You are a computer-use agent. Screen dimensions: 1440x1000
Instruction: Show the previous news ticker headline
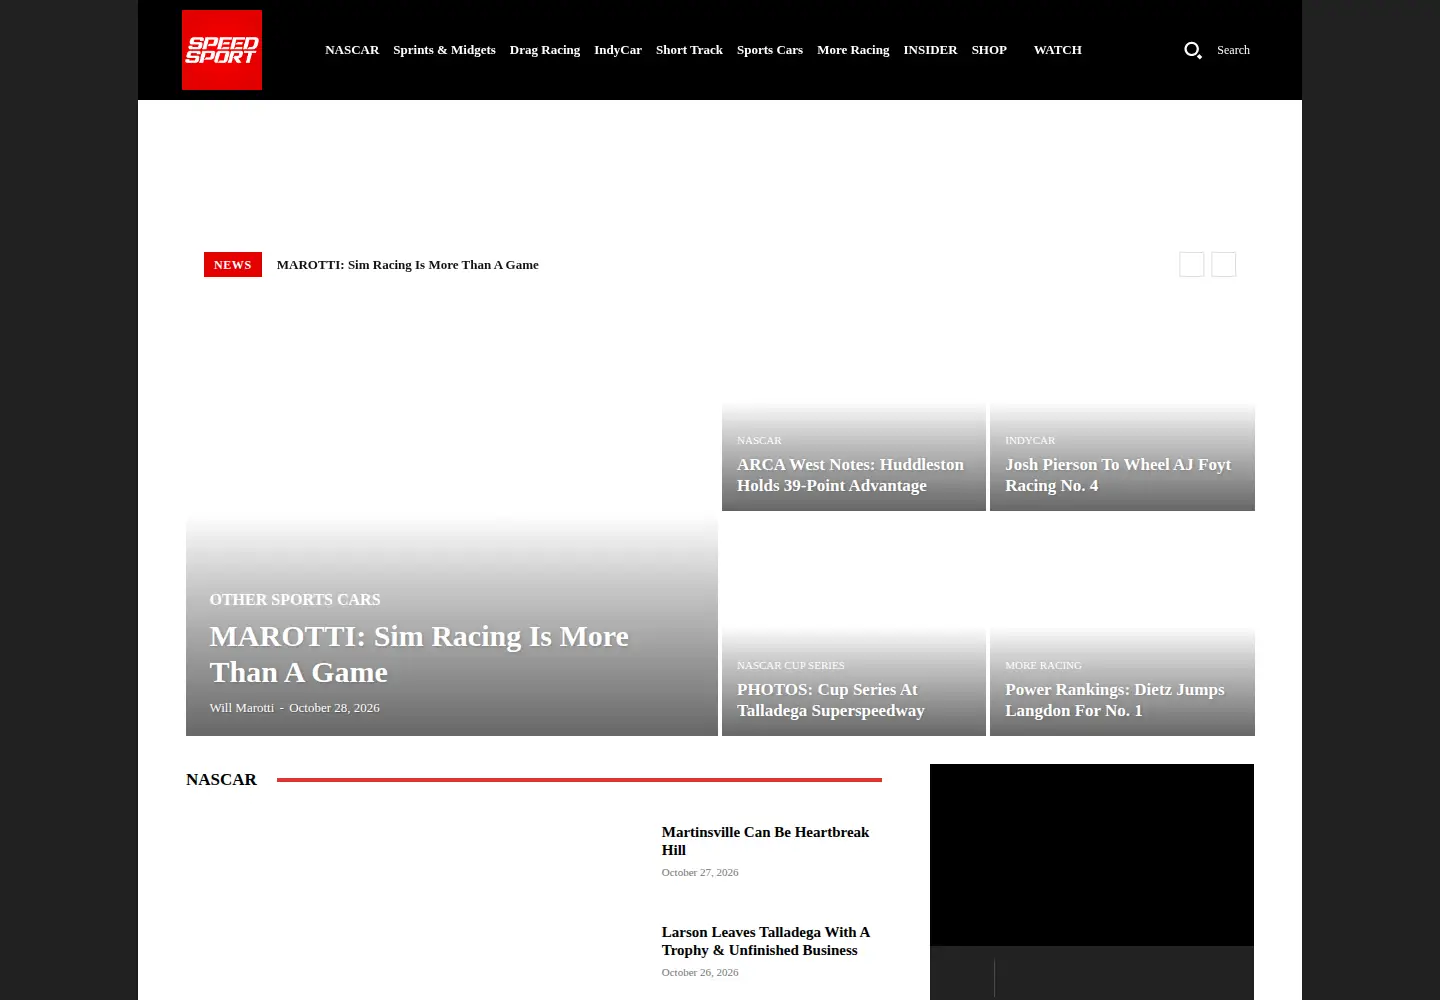click(1192, 264)
